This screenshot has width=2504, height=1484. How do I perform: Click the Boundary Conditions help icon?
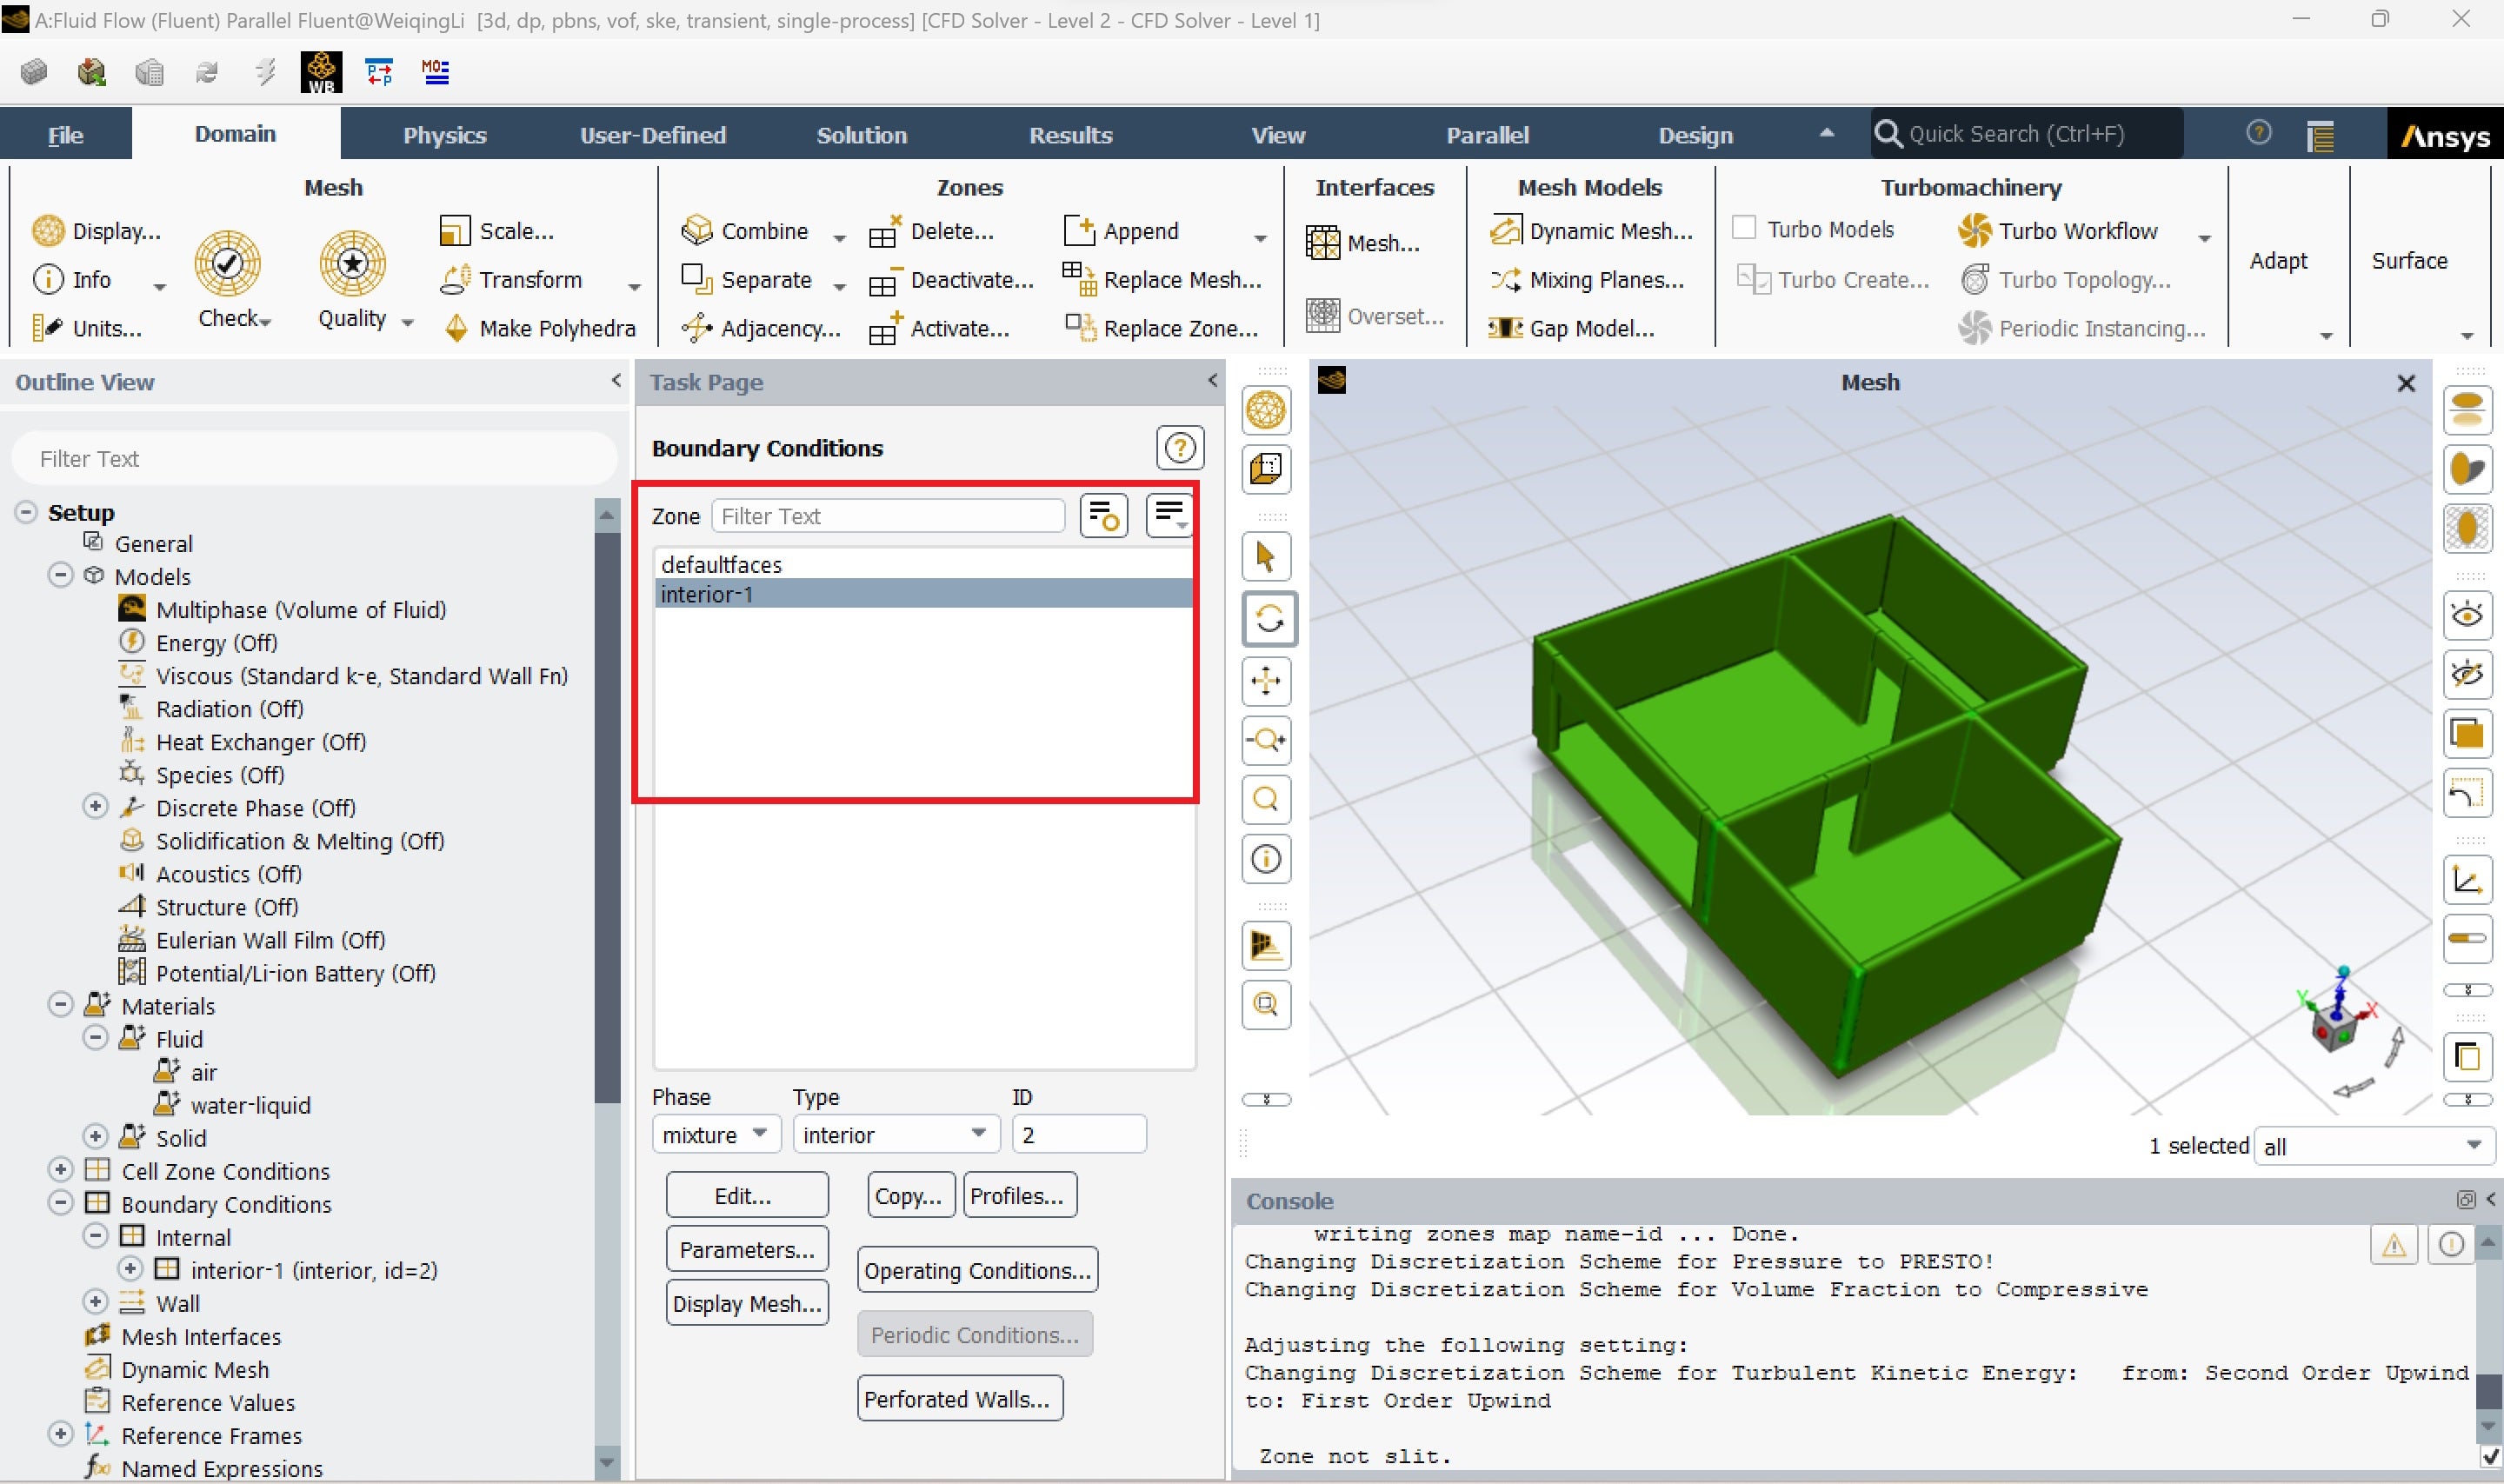pyautogui.click(x=1180, y=448)
